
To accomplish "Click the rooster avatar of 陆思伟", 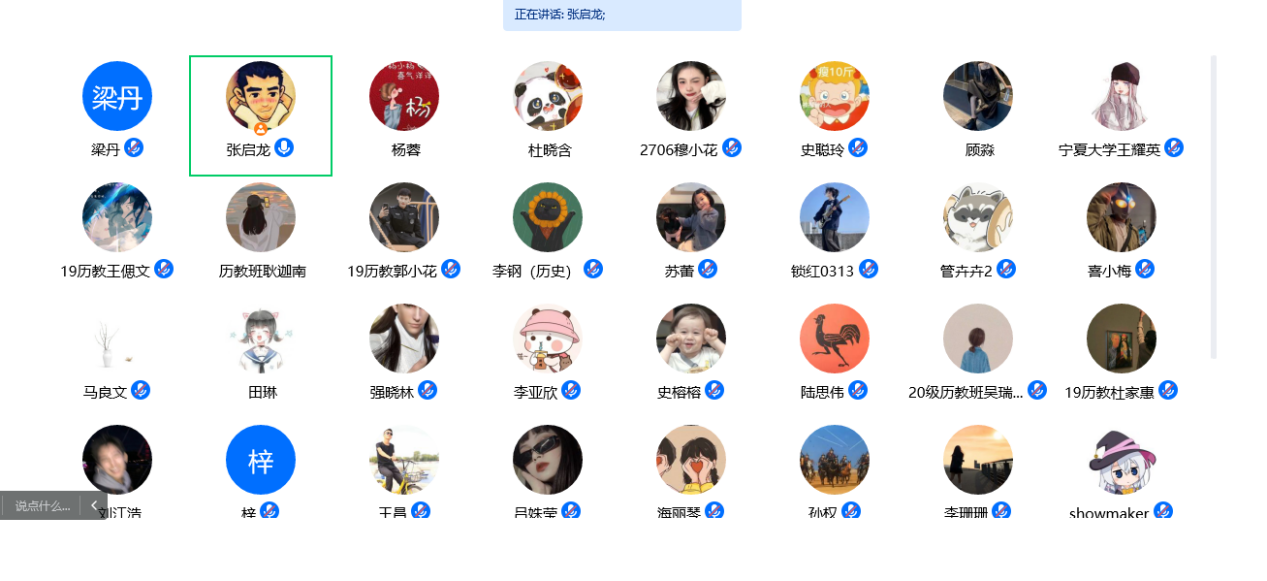I will pyautogui.click(x=835, y=339).
